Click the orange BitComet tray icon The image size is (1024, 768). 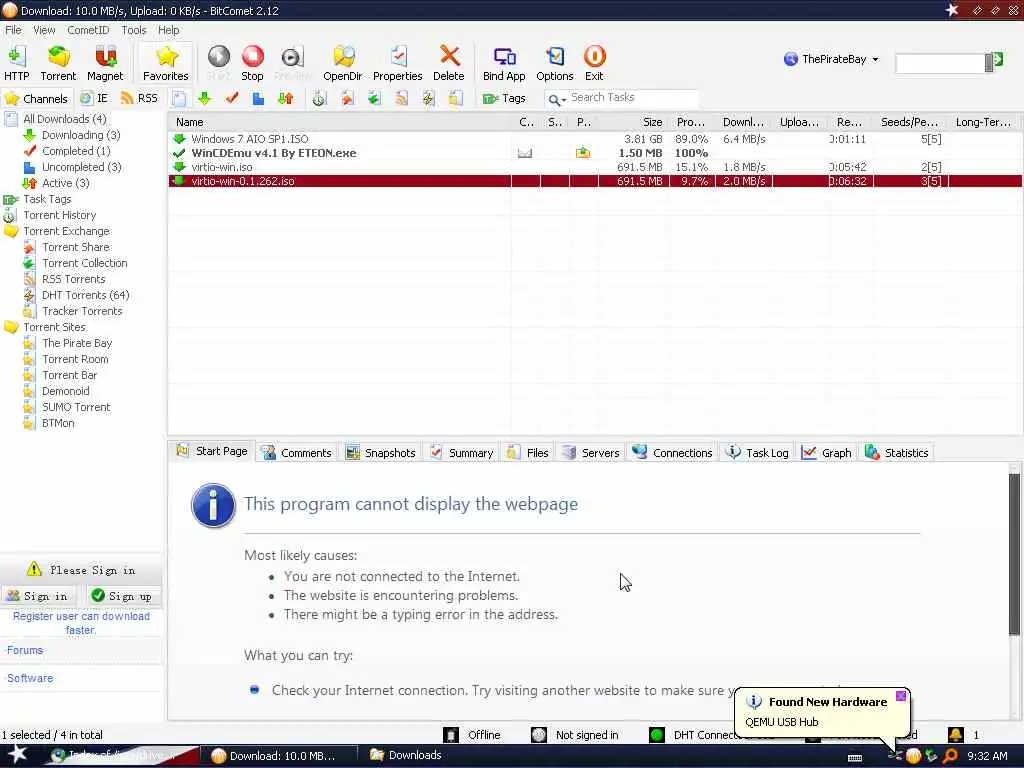tap(913, 756)
